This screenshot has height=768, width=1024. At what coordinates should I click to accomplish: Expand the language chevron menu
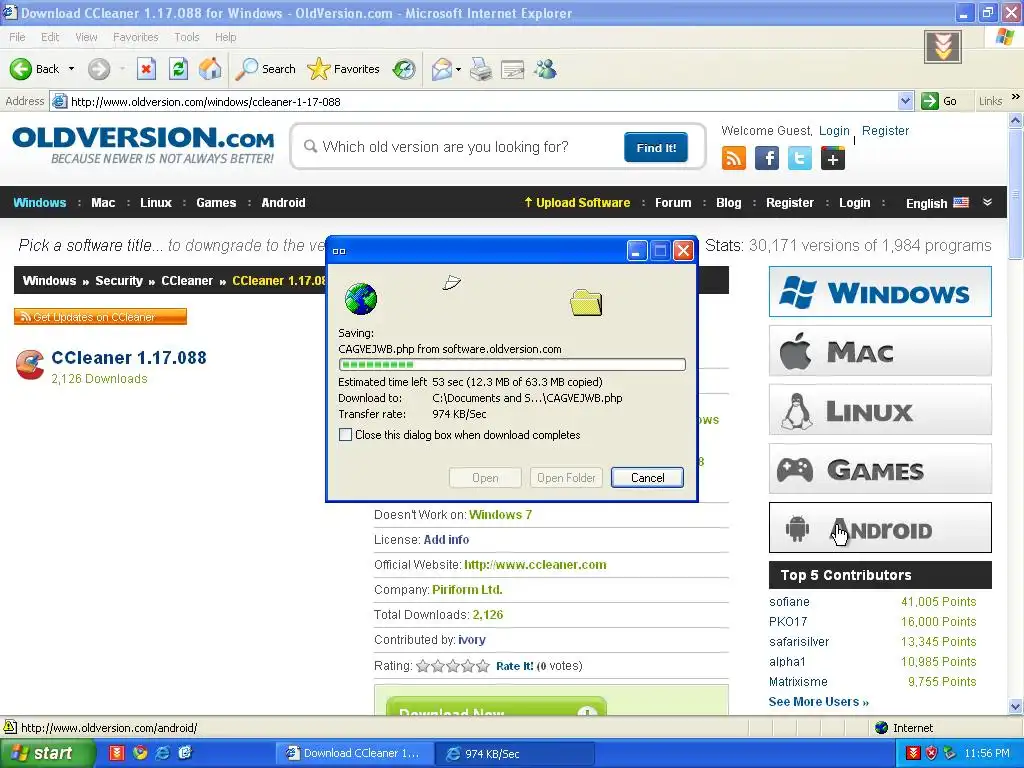pyautogui.click(x=987, y=202)
